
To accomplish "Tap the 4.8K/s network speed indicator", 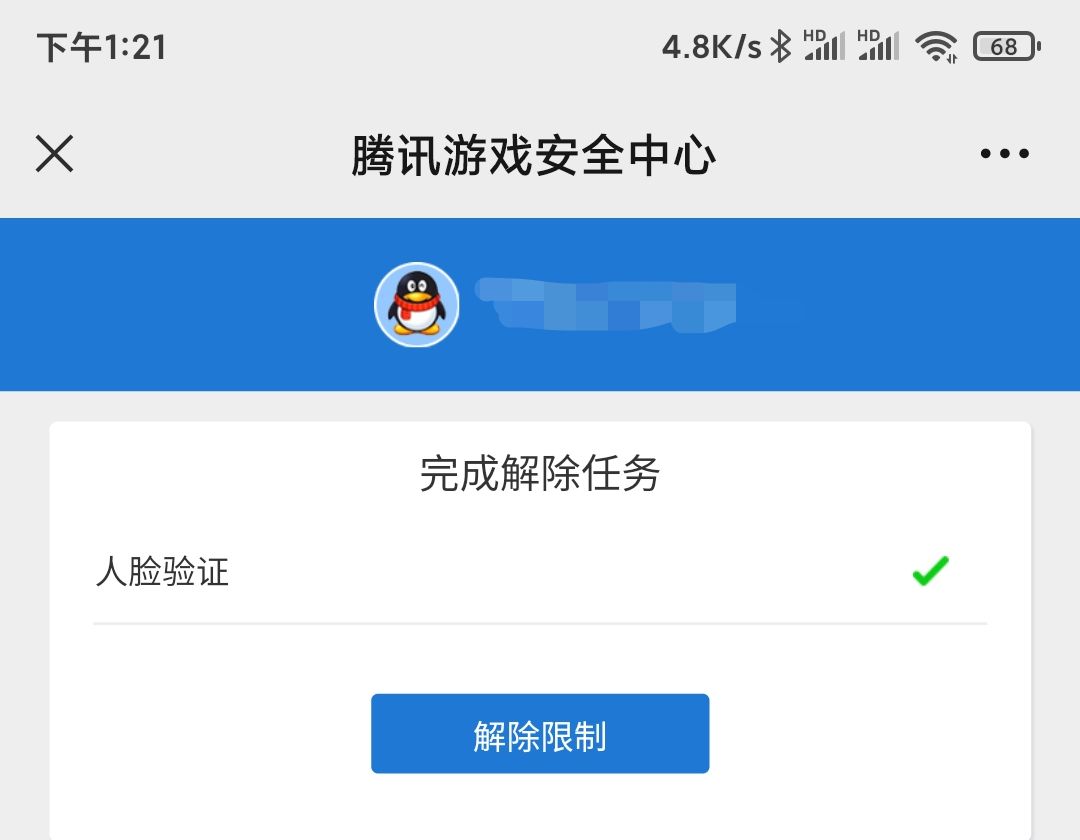I will tap(712, 48).
